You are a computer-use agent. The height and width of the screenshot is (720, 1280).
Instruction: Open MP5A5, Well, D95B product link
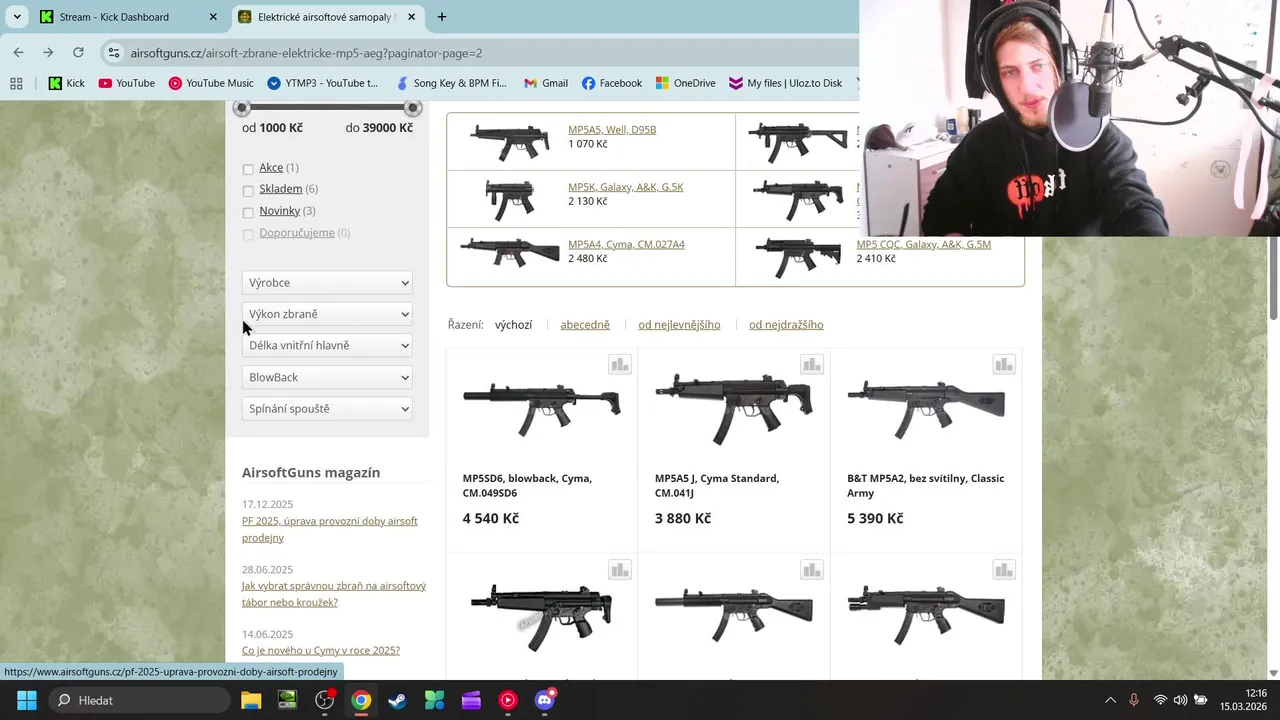click(x=612, y=130)
